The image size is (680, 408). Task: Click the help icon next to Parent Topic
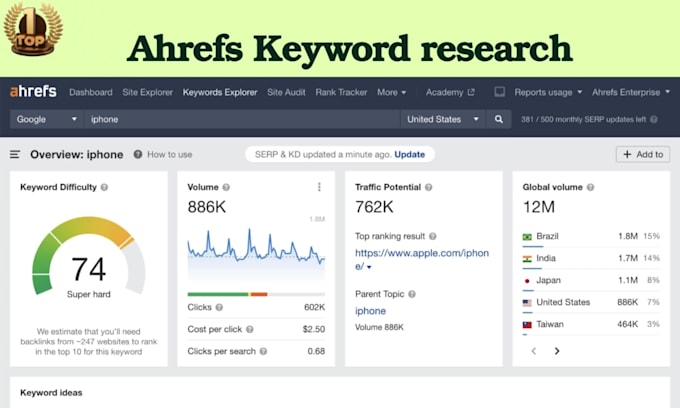tap(412, 294)
